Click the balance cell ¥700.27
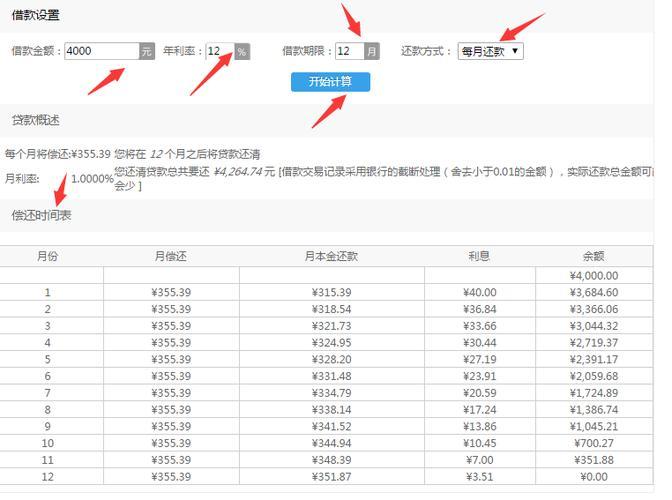 [x=594, y=443]
